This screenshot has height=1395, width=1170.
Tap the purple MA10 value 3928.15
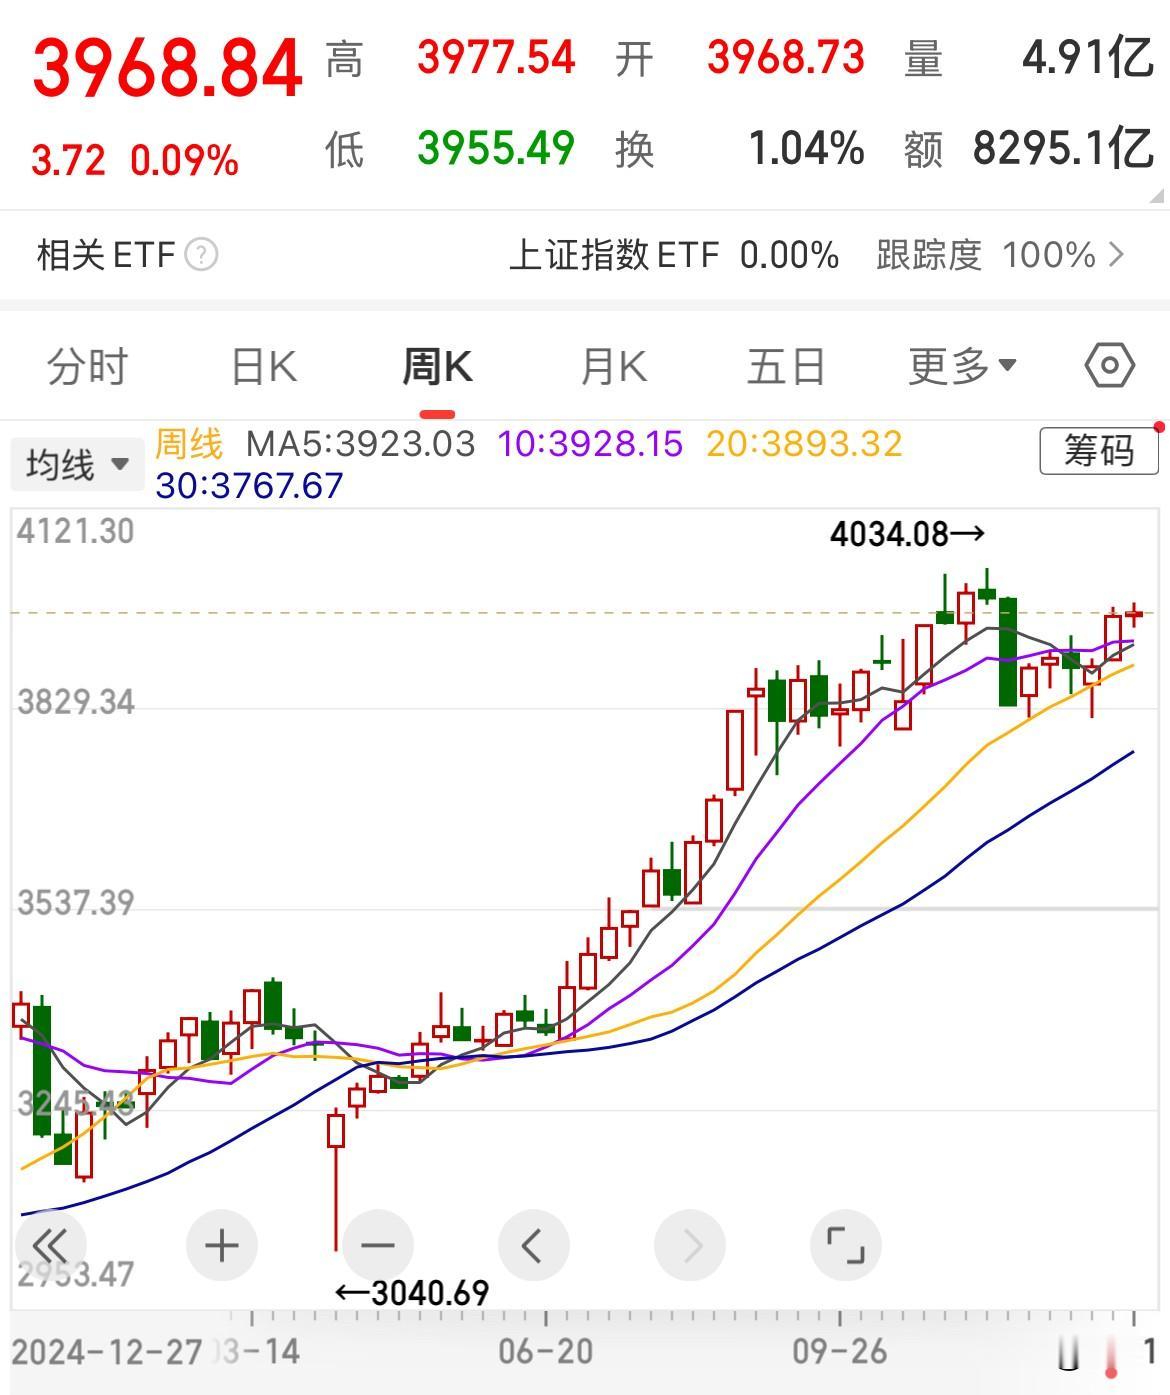(590, 443)
